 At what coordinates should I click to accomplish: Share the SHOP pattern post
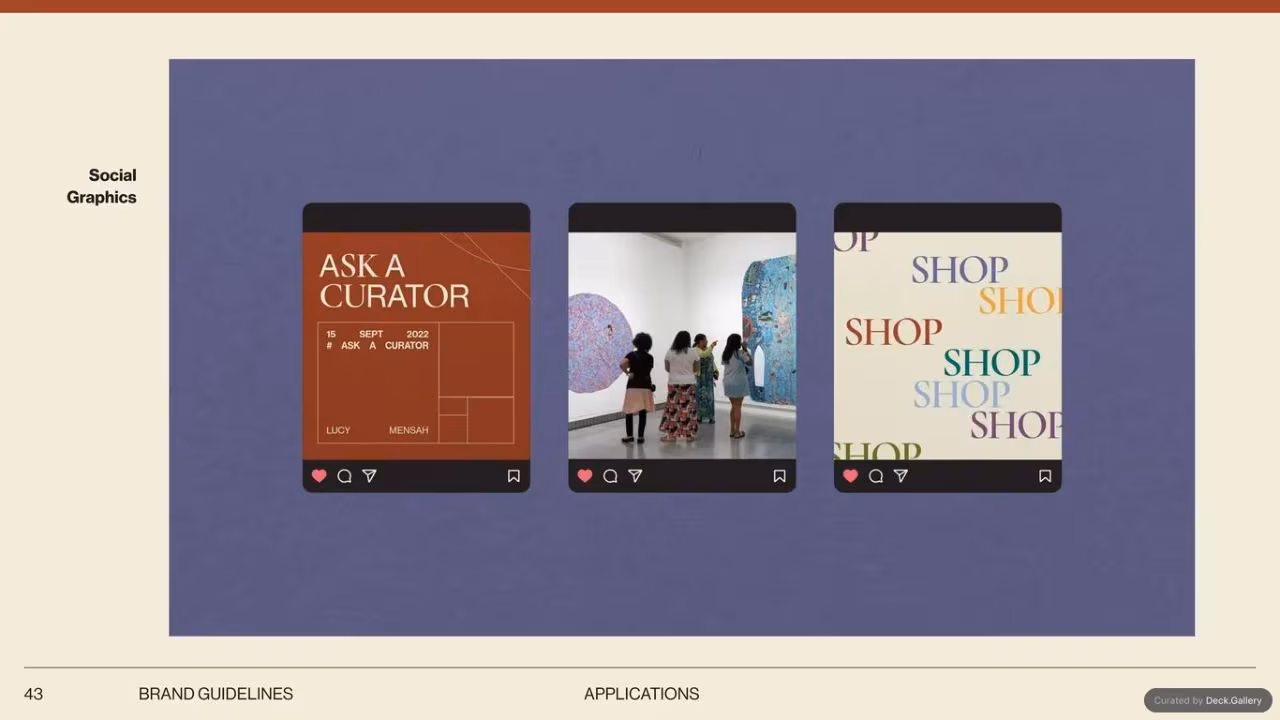tap(901, 476)
